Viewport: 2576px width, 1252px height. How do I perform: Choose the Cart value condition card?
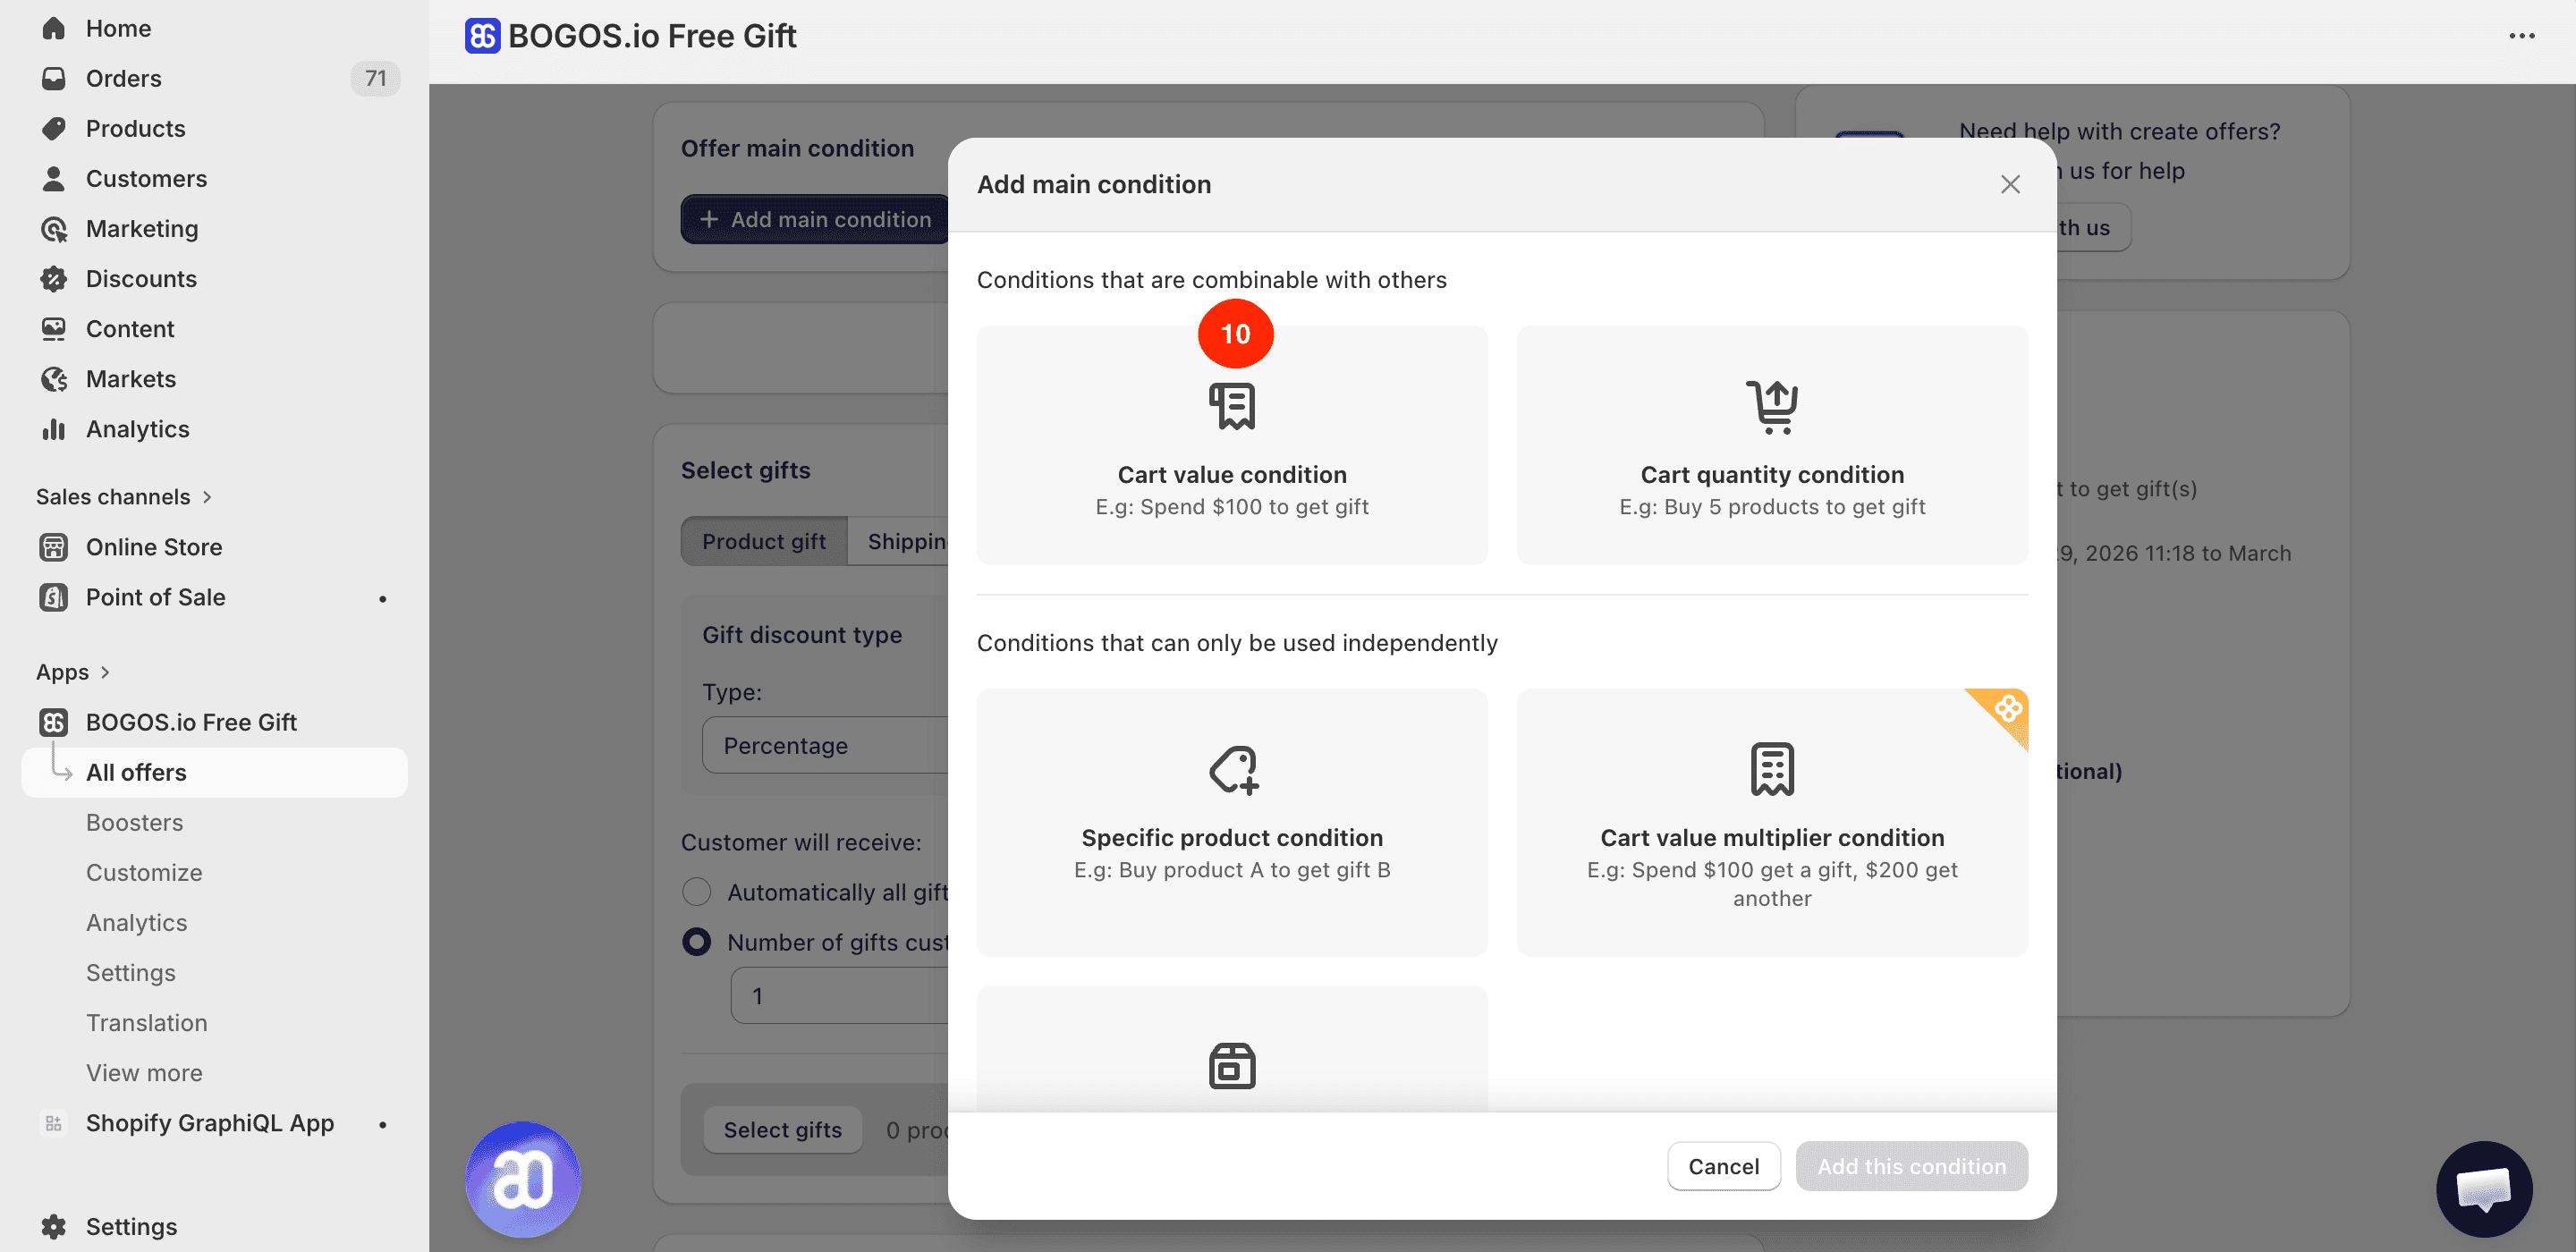tap(1232, 445)
